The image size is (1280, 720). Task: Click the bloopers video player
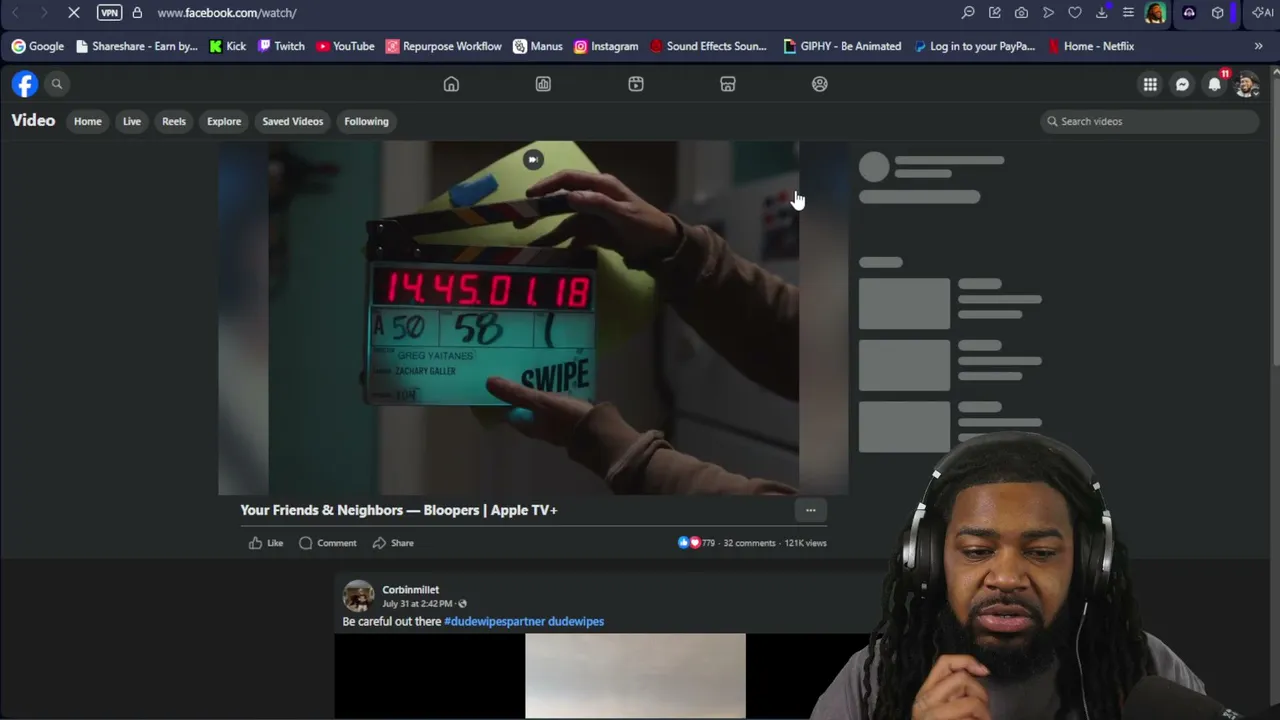click(533, 318)
